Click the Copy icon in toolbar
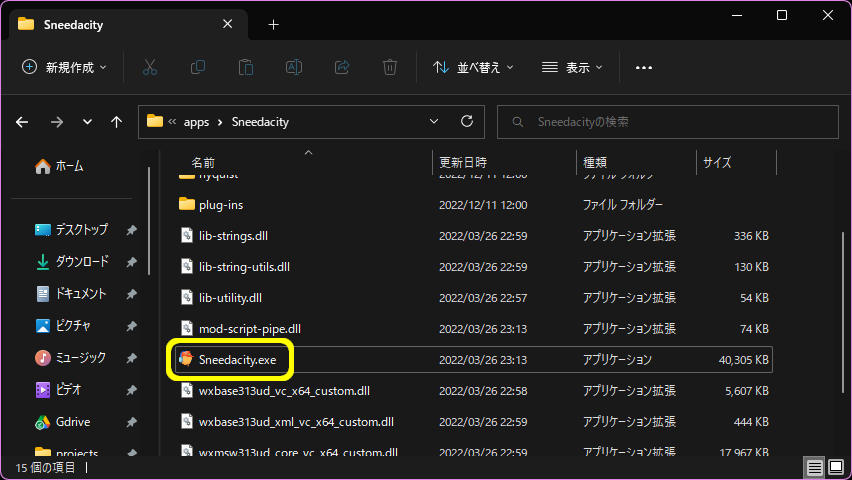Viewport: 852px width, 480px height. [198, 67]
